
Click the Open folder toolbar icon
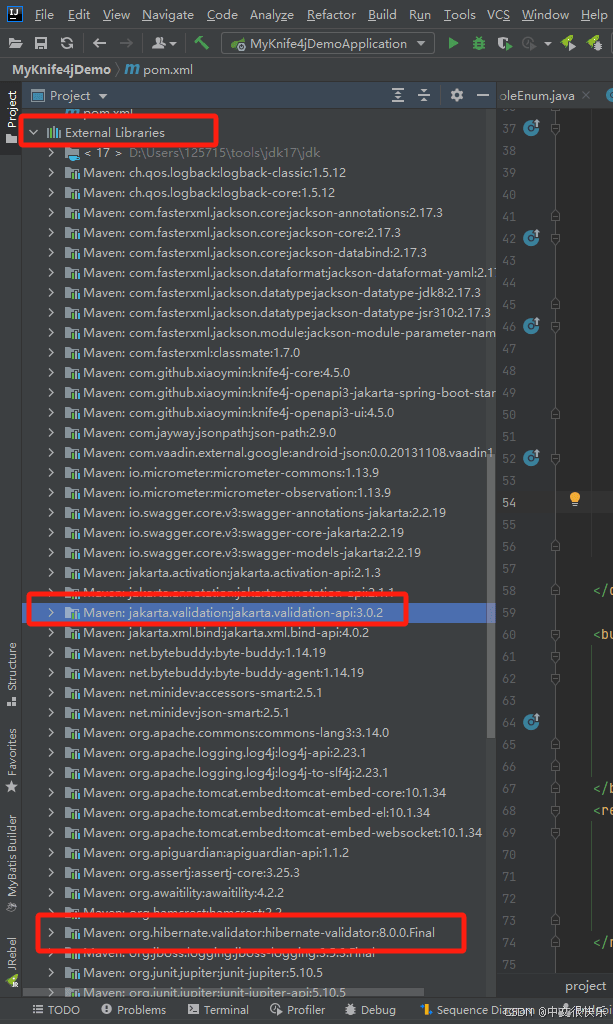pyautogui.click(x=15, y=44)
